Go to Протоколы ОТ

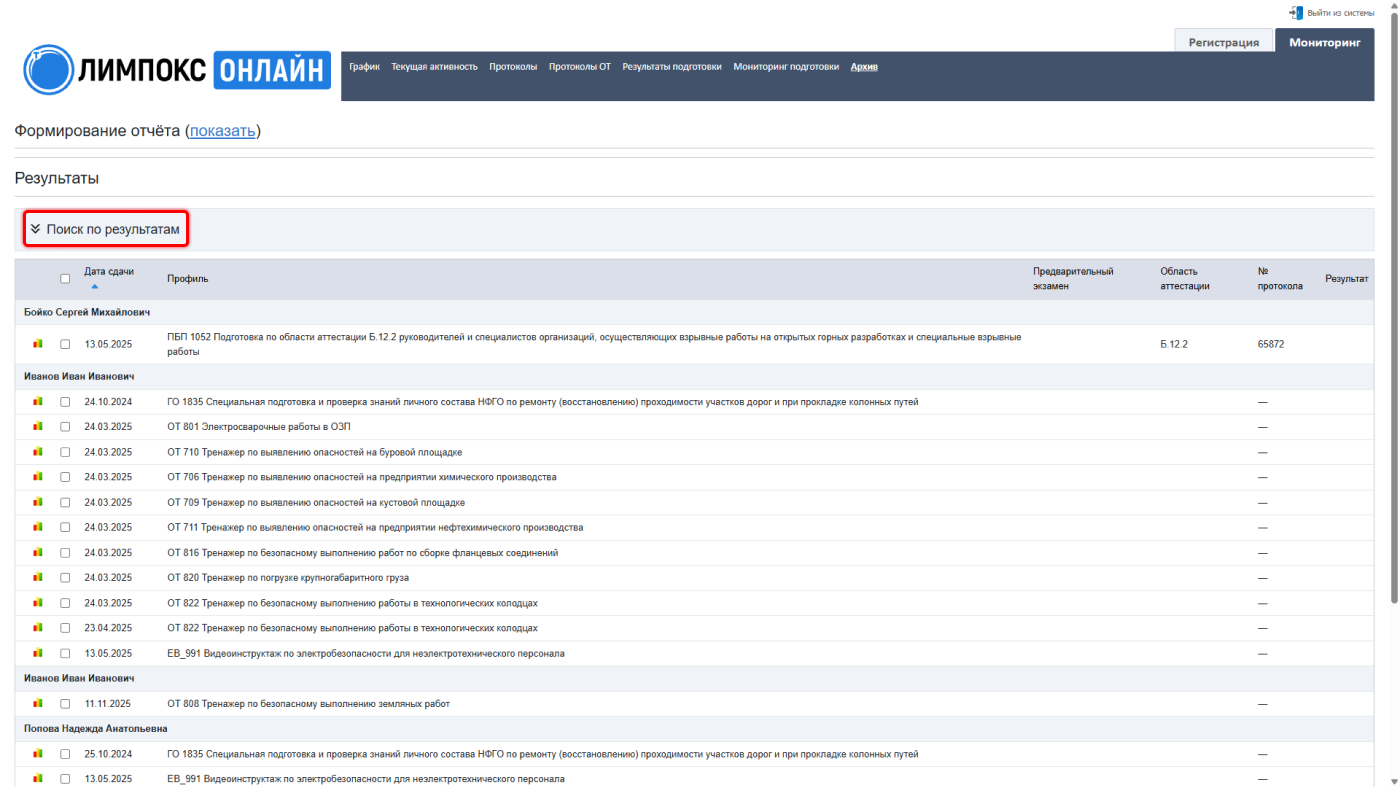point(580,67)
